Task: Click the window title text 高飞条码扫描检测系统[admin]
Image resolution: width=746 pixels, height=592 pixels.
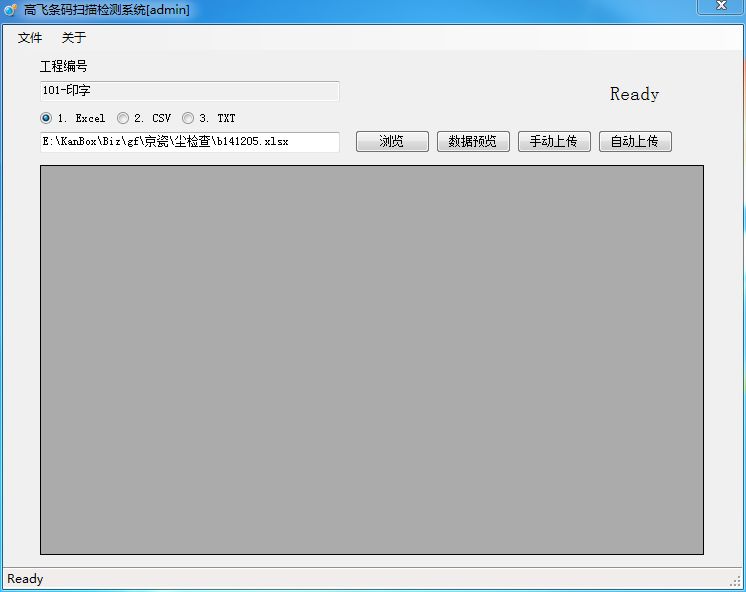Action: pos(106,10)
